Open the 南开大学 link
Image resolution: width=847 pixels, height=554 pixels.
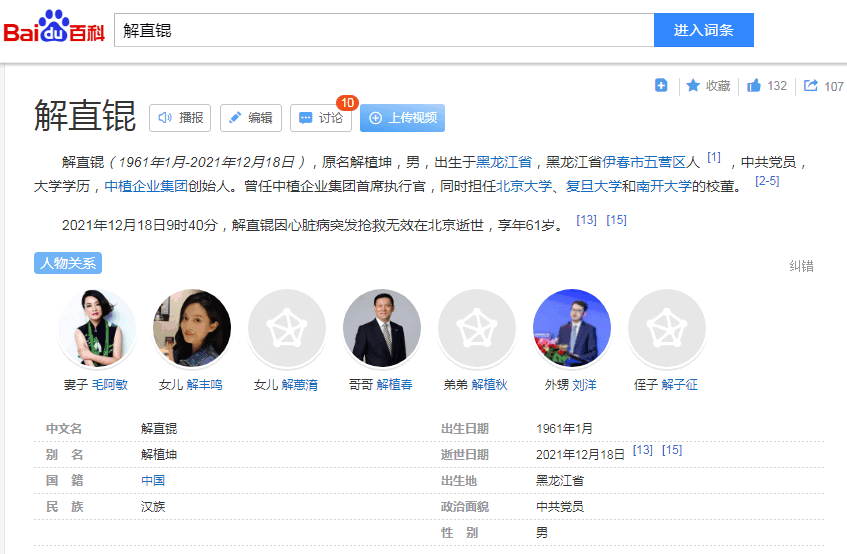(x=664, y=186)
